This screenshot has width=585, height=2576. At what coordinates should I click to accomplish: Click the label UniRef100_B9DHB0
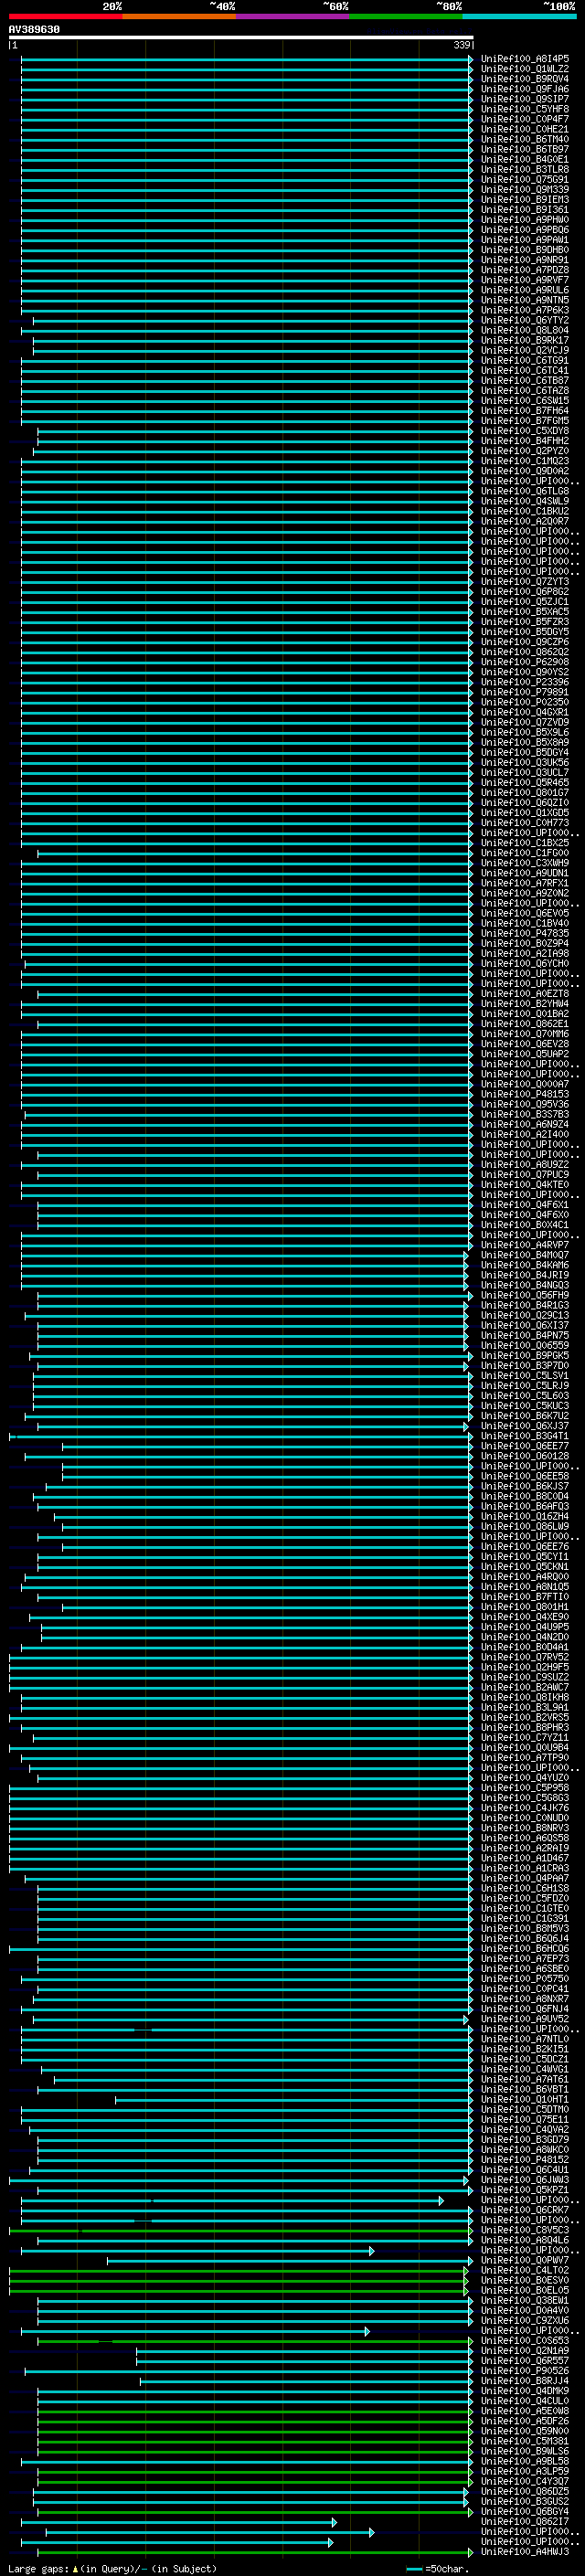tap(525, 250)
